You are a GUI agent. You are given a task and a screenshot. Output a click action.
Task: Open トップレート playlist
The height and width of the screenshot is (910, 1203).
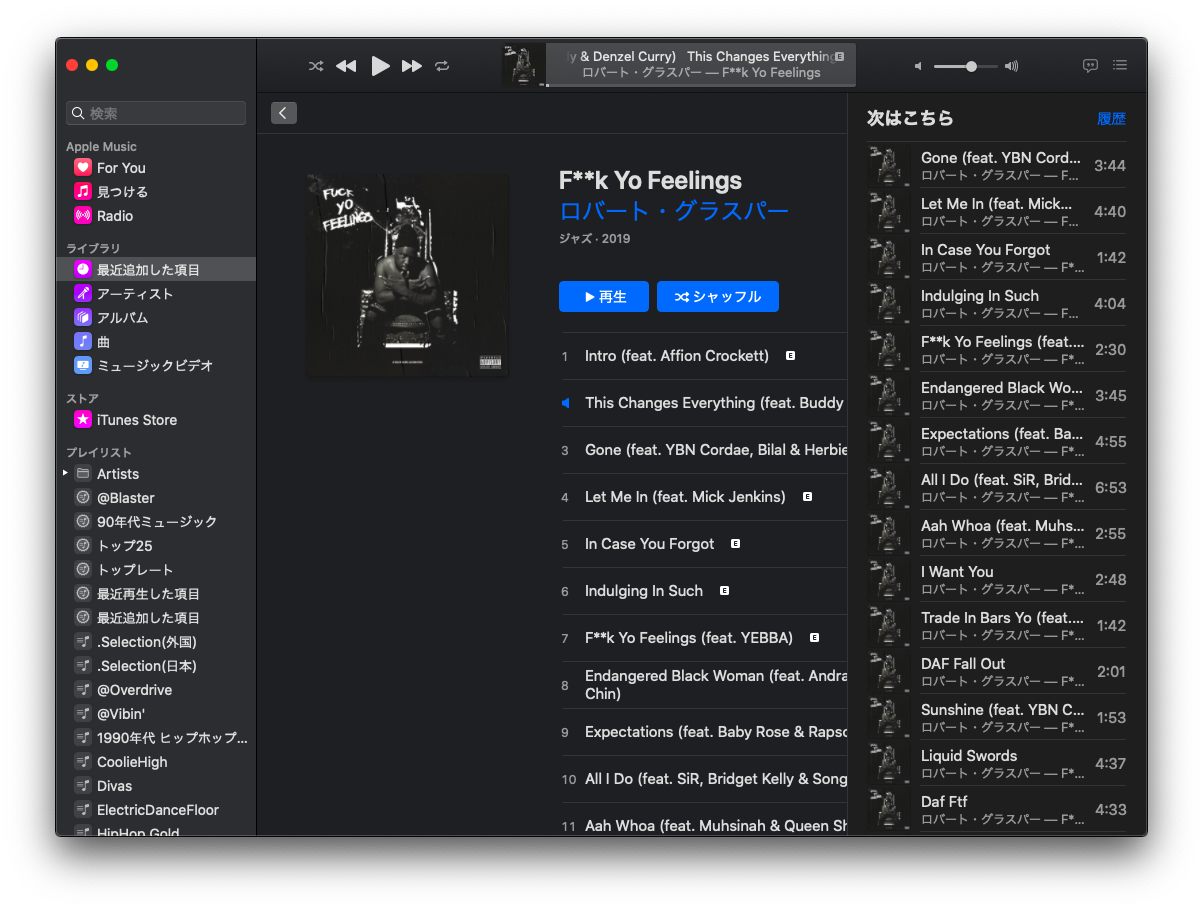(156, 570)
